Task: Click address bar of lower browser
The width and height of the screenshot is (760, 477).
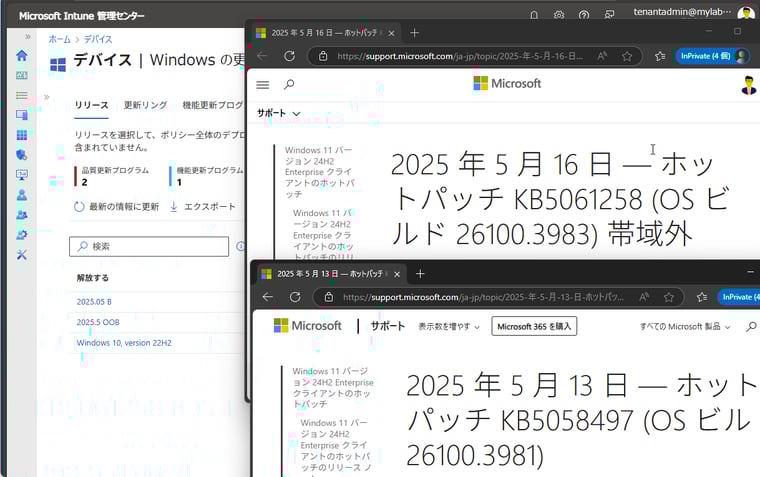Action: [483, 297]
